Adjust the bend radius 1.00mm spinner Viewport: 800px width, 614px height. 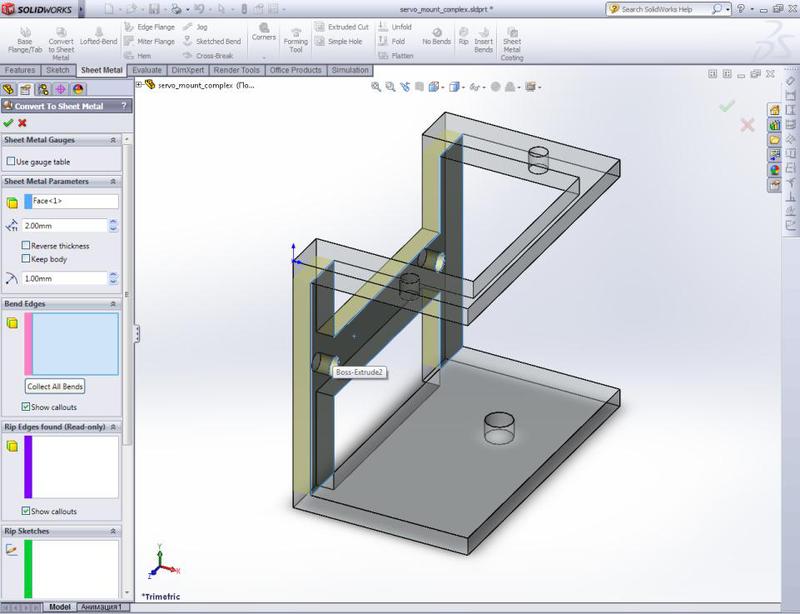point(113,278)
